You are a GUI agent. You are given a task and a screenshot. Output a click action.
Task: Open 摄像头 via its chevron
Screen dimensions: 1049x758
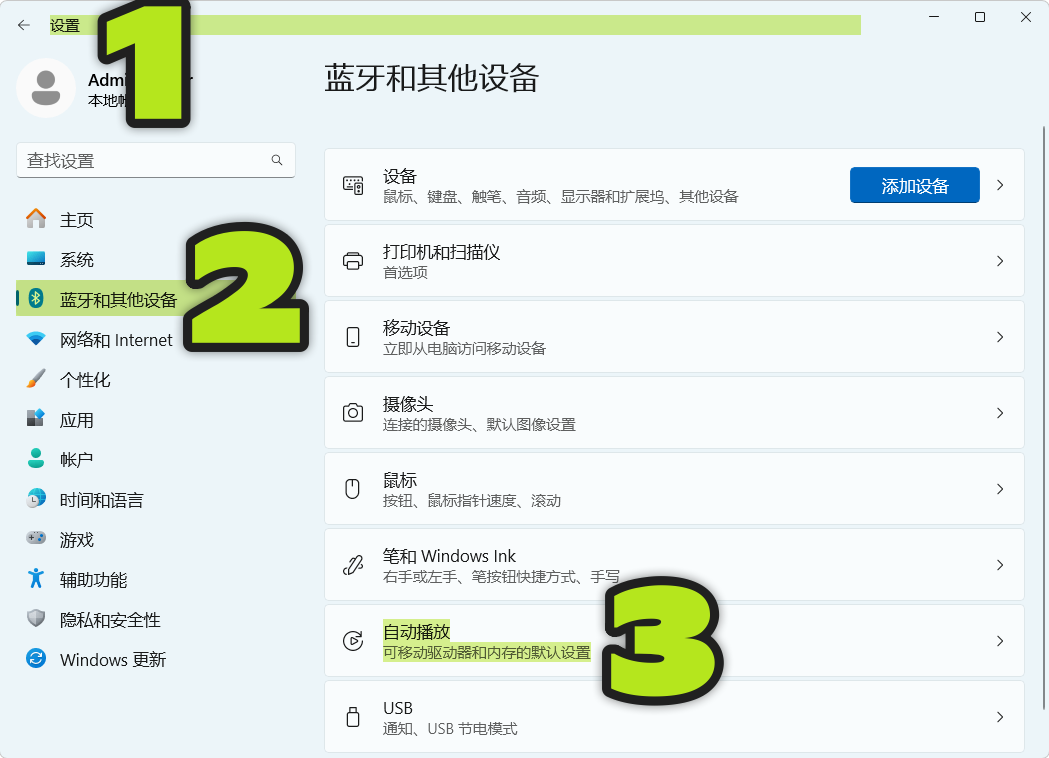point(1000,413)
